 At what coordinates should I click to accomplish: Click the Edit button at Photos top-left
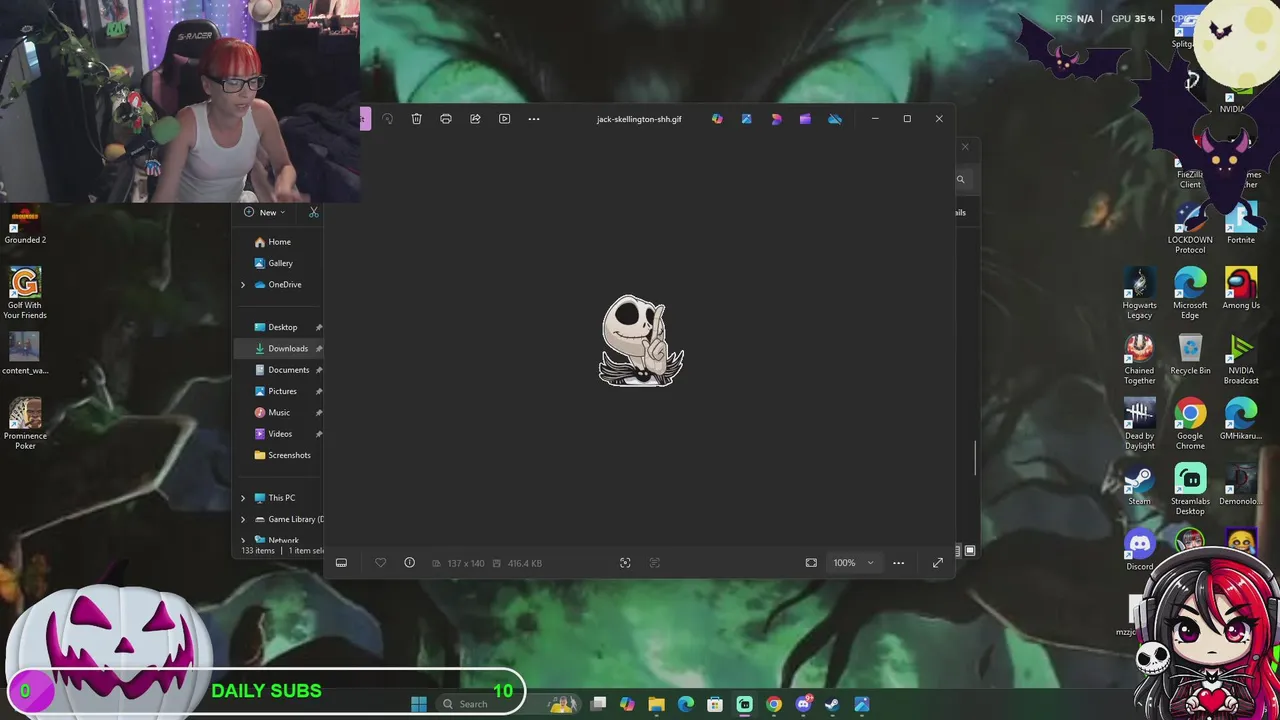pyautogui.click(x=365, y=119)
